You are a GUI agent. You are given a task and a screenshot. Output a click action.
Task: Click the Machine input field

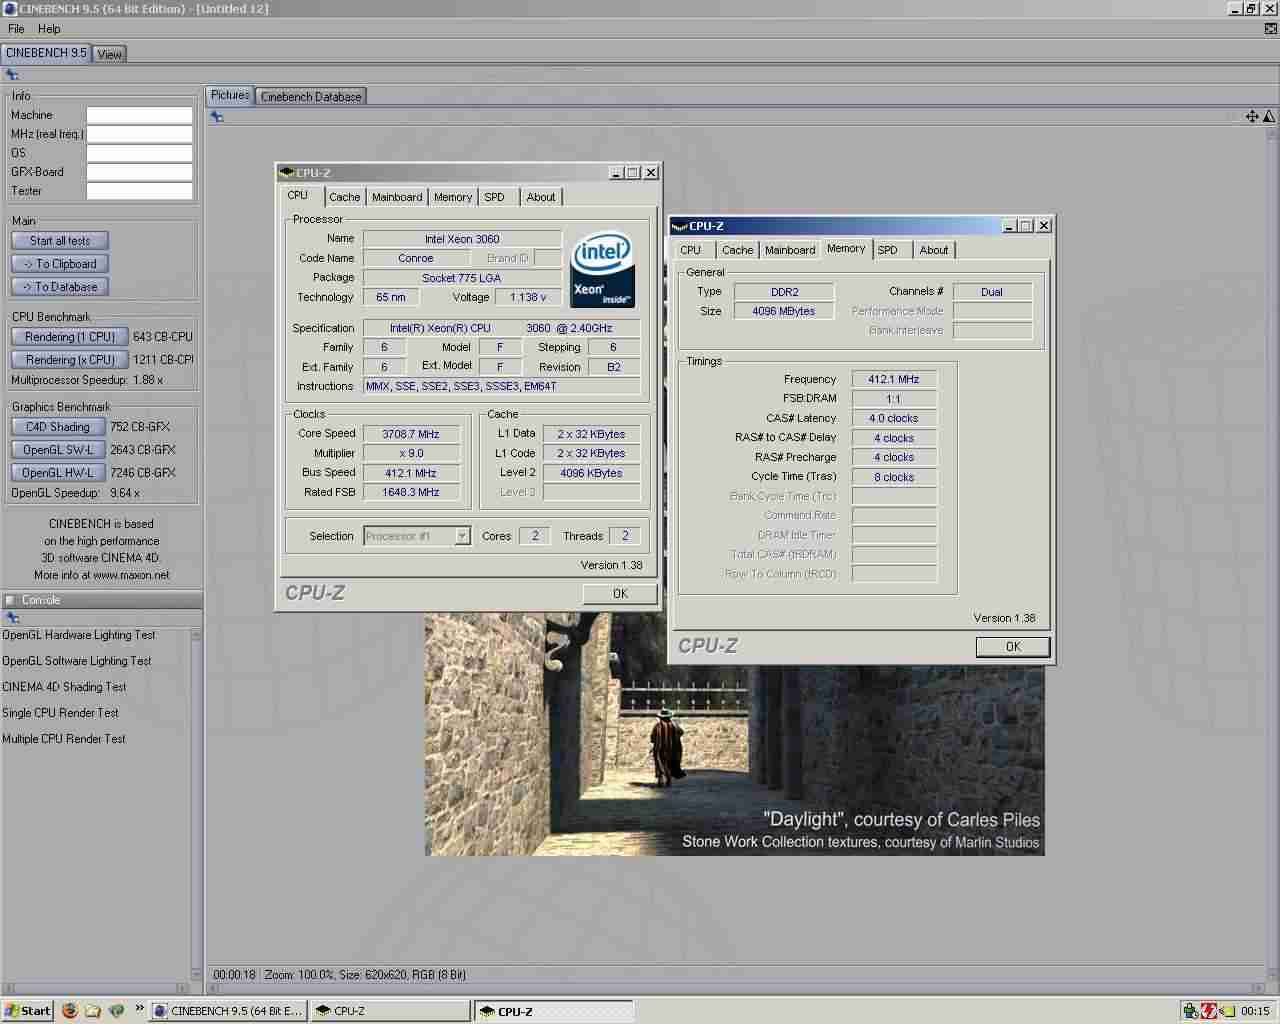pos(139,115)
